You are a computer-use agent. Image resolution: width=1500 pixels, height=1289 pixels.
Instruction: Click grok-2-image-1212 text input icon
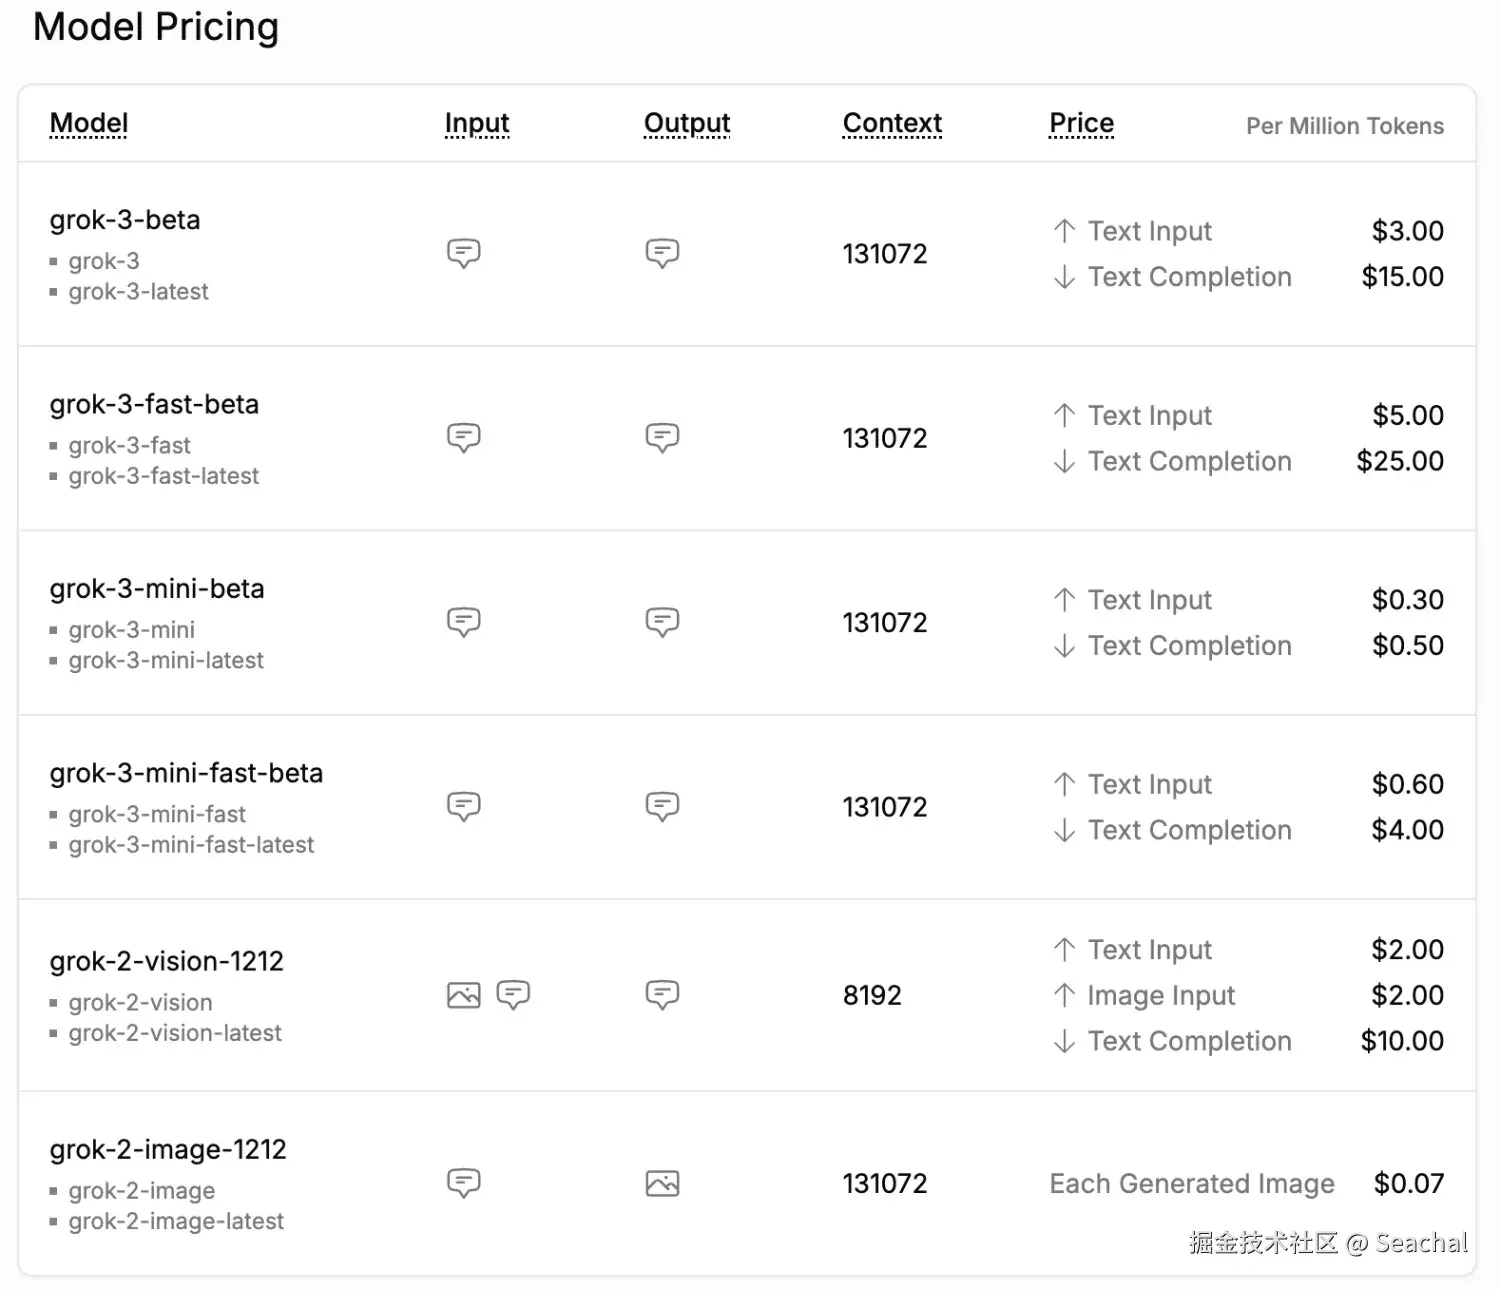(x=463, y=1183)
